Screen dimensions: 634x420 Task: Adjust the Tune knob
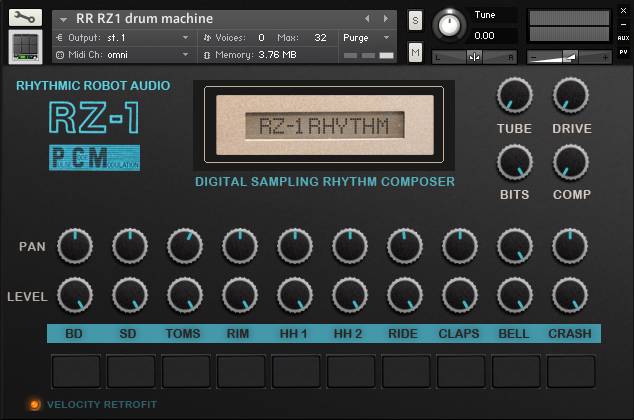(450, 25)
